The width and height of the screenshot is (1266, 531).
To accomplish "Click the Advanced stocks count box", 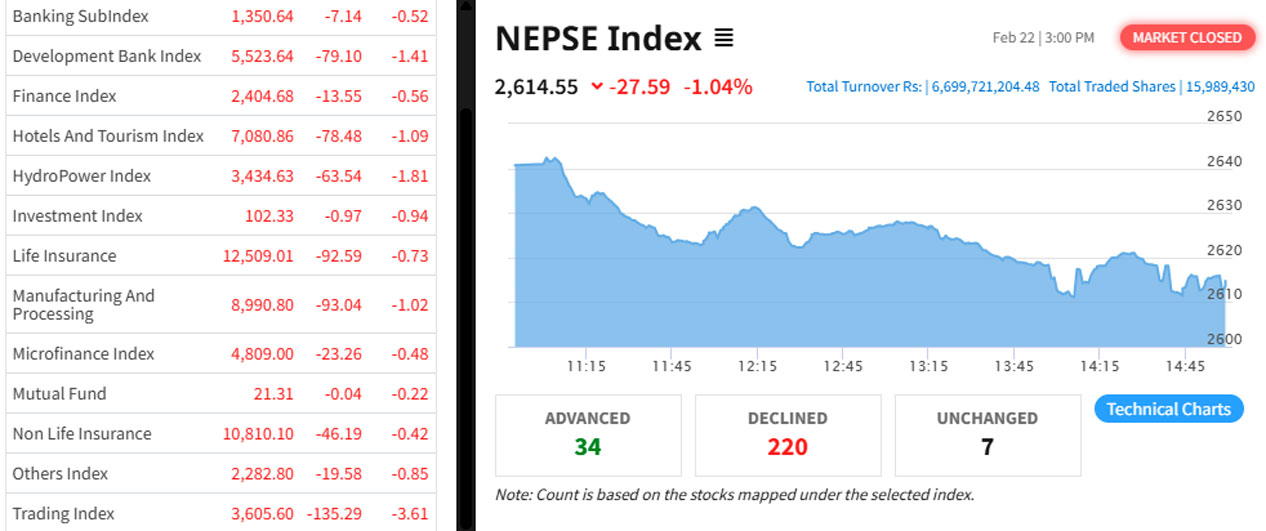I will coord(588,435).
